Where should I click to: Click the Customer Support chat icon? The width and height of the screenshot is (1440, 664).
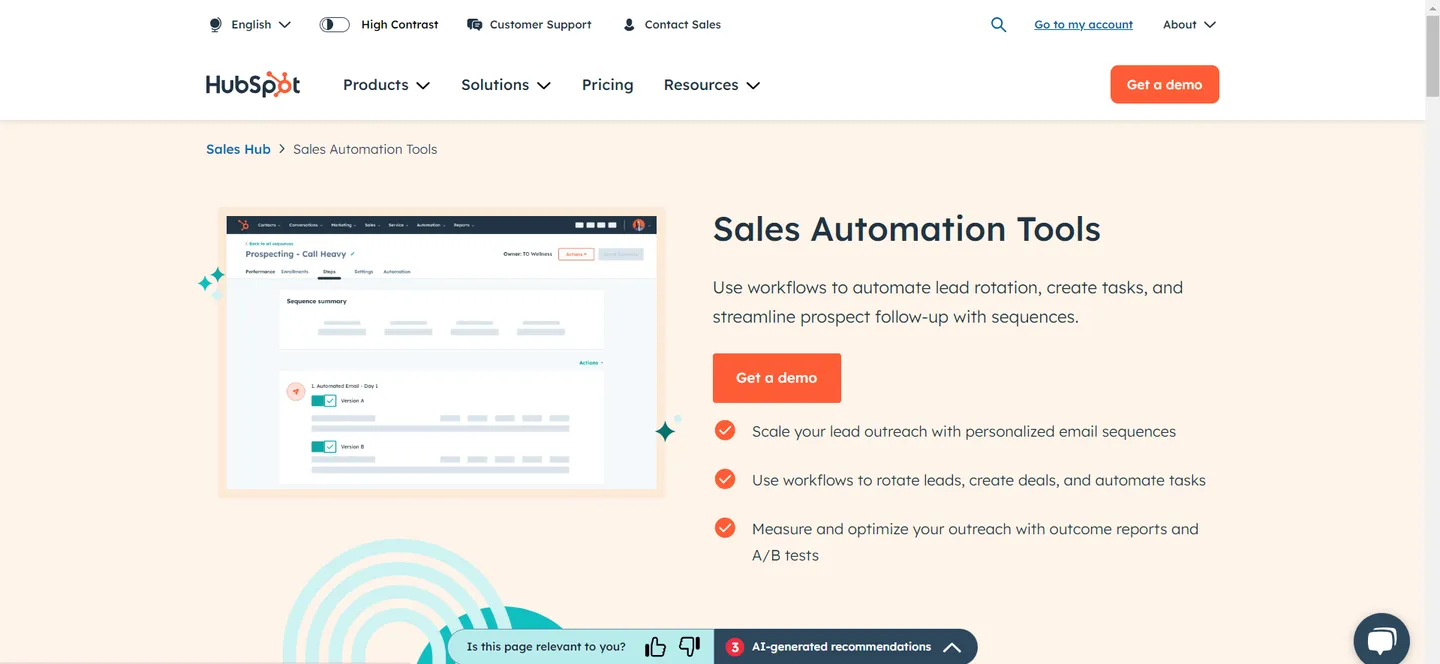pos(475,24)
